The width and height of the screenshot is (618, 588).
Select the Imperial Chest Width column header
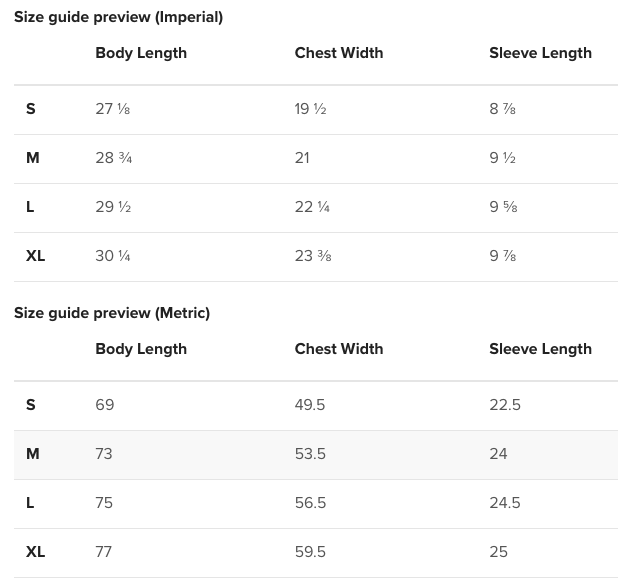pos(339,53)
